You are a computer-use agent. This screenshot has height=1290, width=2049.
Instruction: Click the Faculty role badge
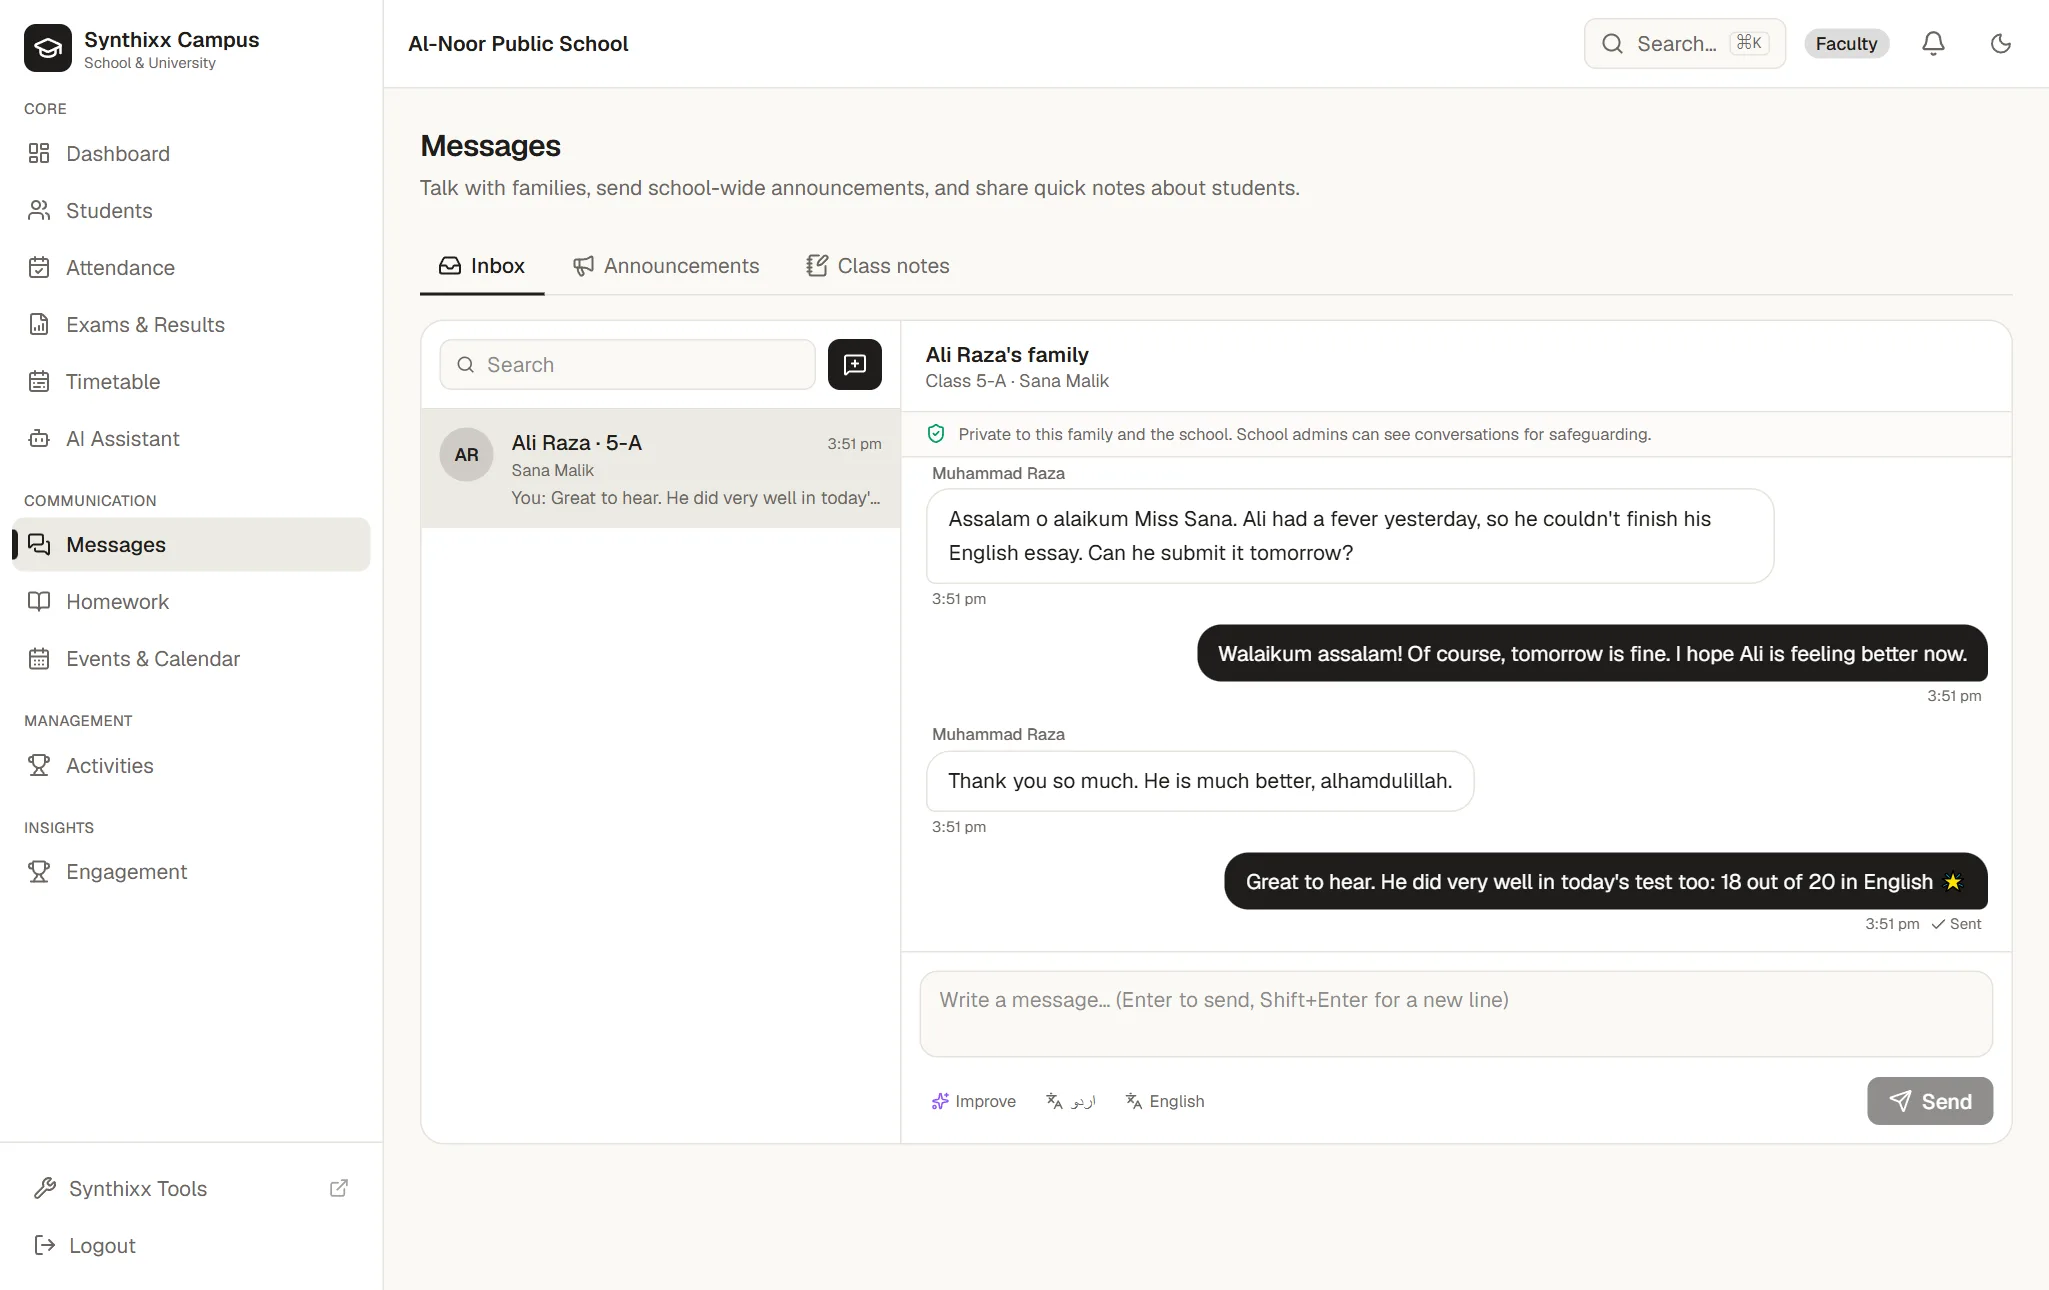[x=1846, y=43]
